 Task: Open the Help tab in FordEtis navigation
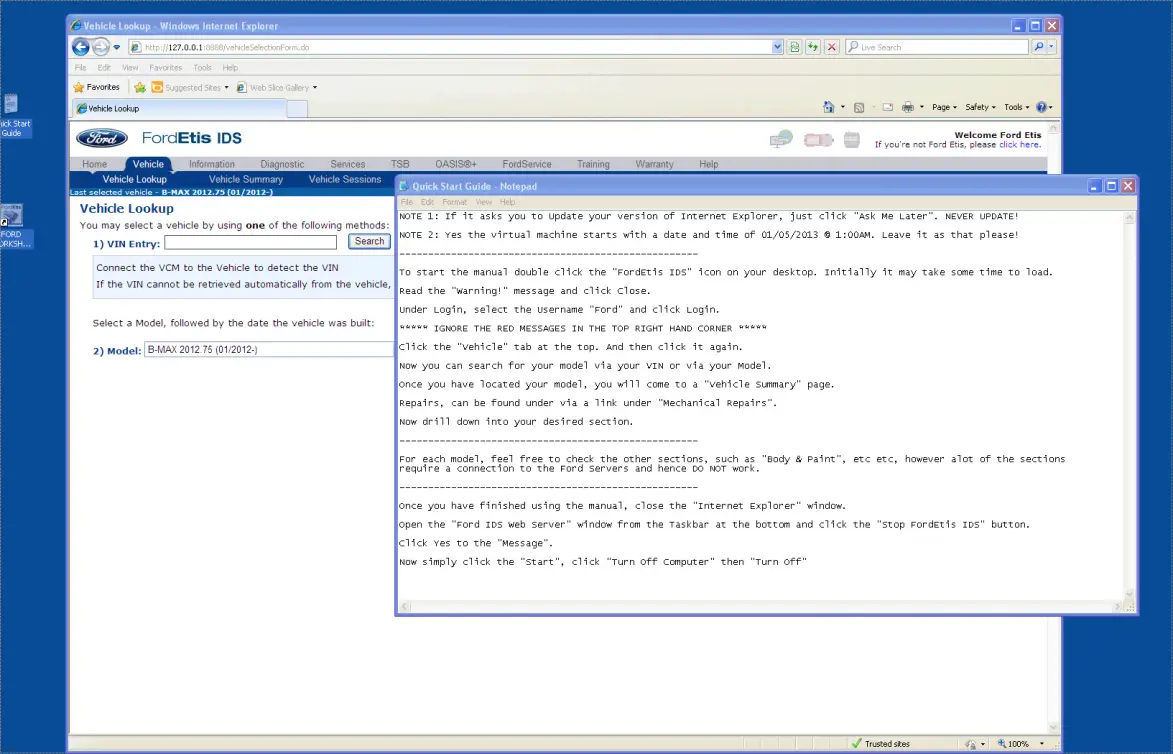(708, 164)
